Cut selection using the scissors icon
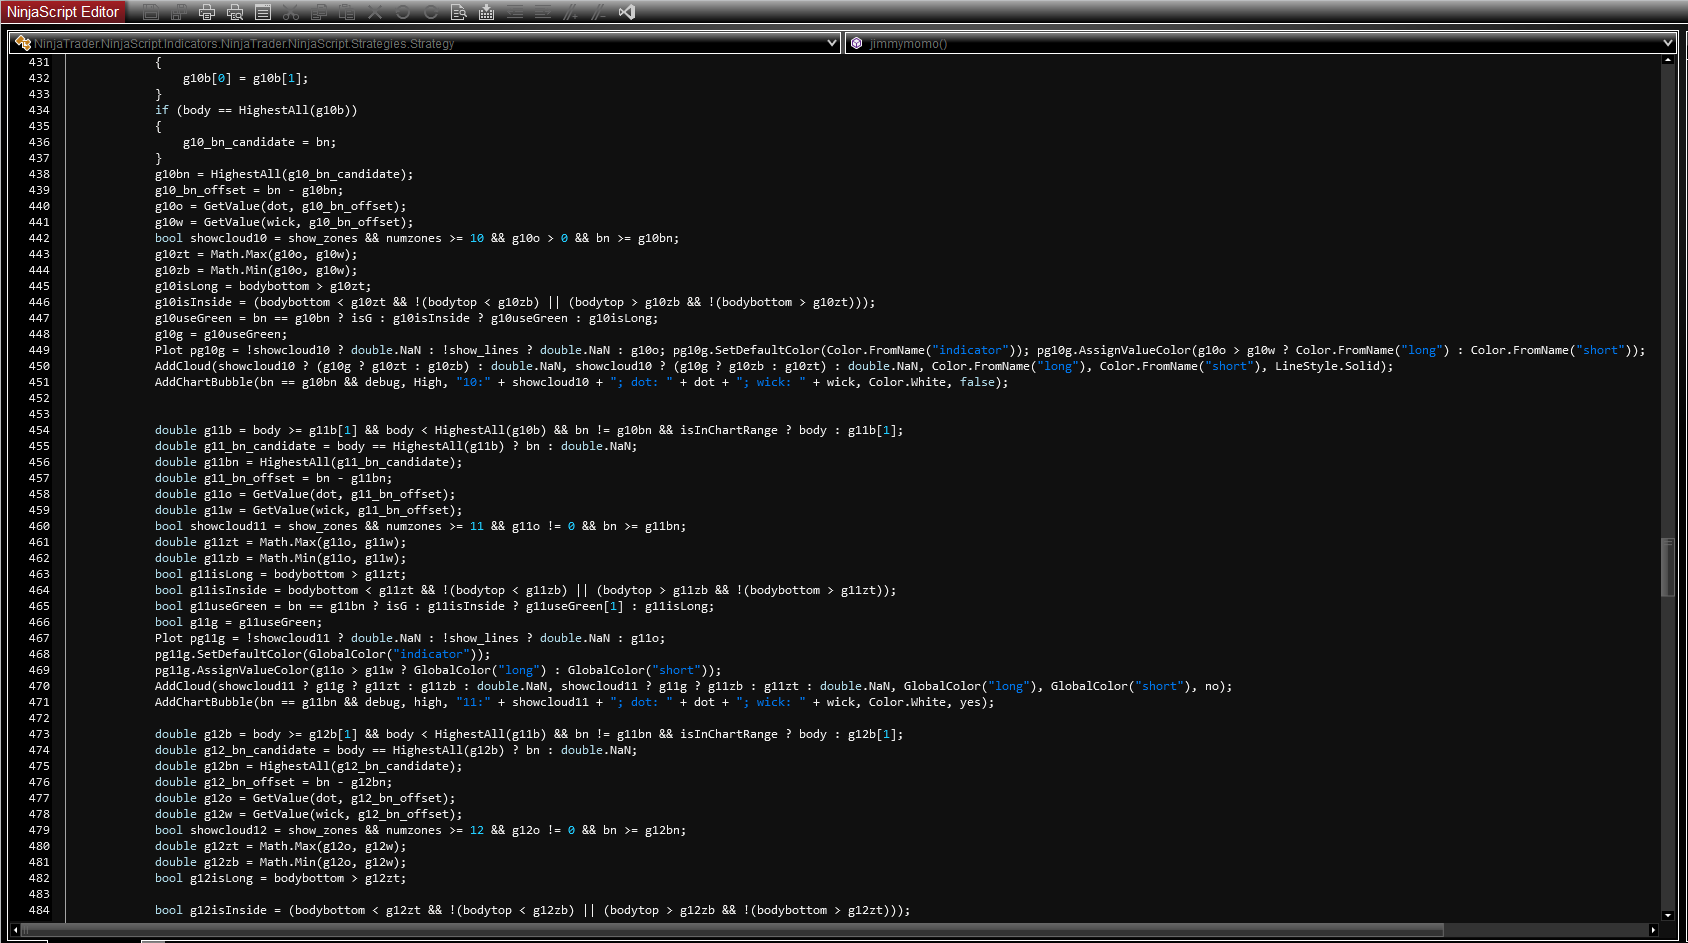 (x=291, y=12)
